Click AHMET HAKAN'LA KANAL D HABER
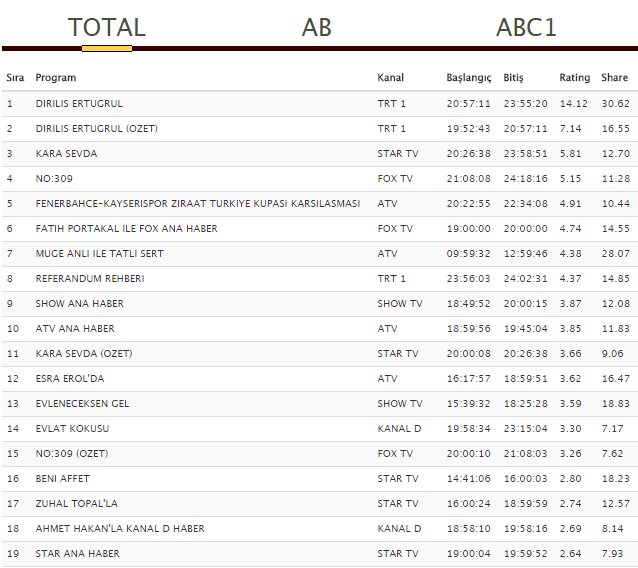This screenshot has width=638, height=568. tap(120, 529)
